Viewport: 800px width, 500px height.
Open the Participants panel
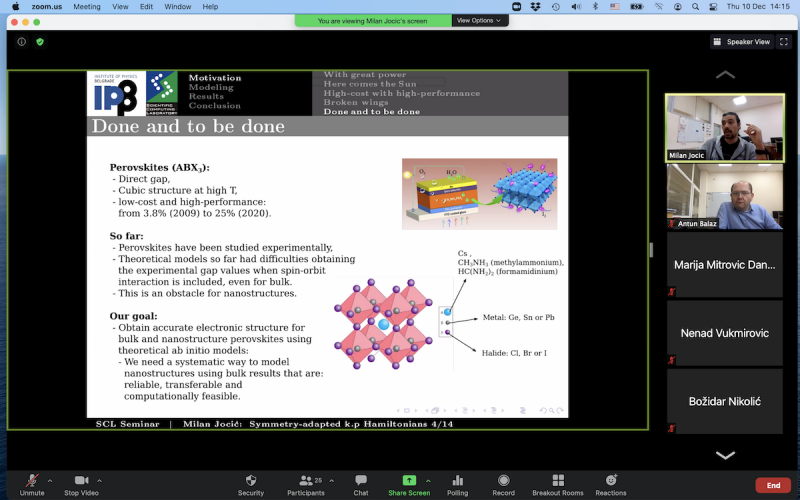point(306,485)
